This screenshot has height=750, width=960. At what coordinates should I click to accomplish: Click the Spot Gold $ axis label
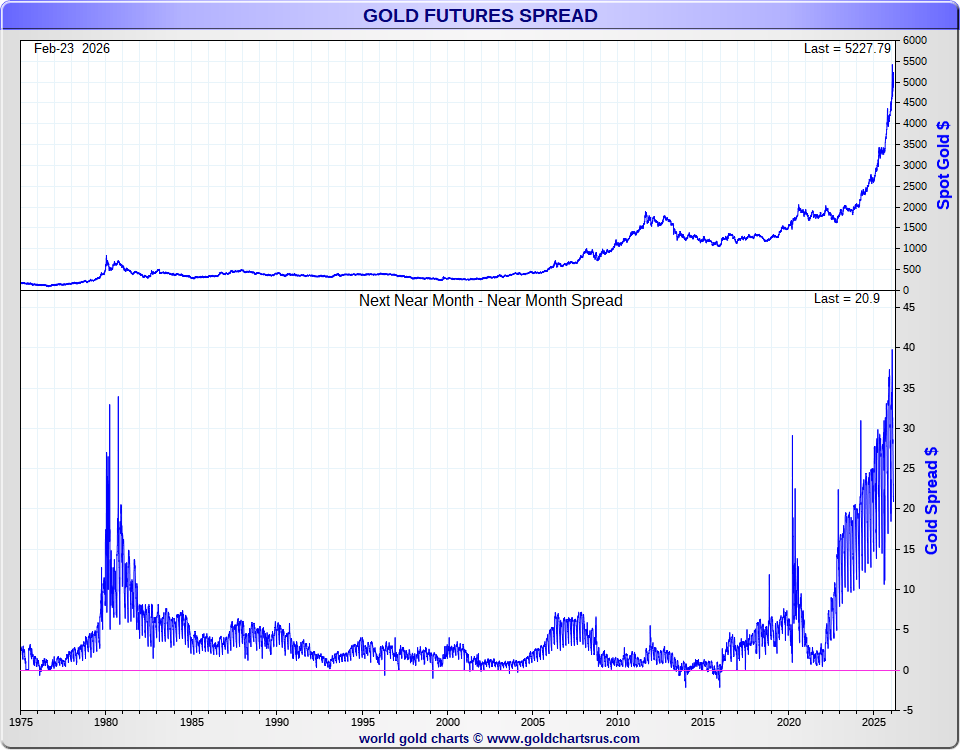pos(944,165)
